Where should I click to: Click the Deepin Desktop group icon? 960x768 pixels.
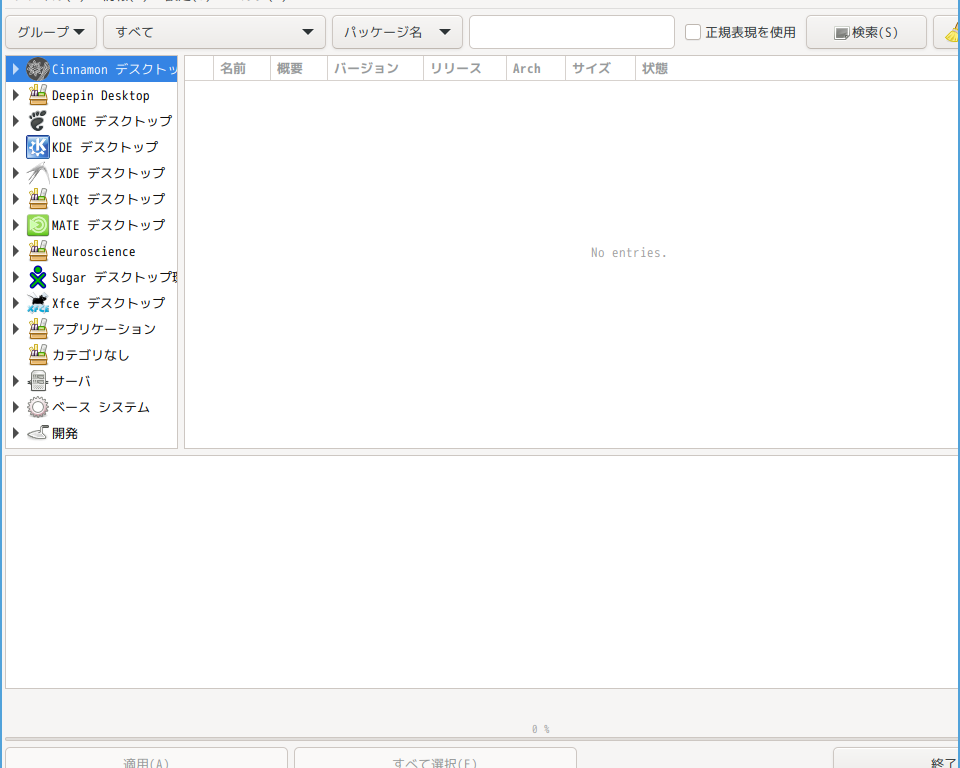click(x=37, y=95)
